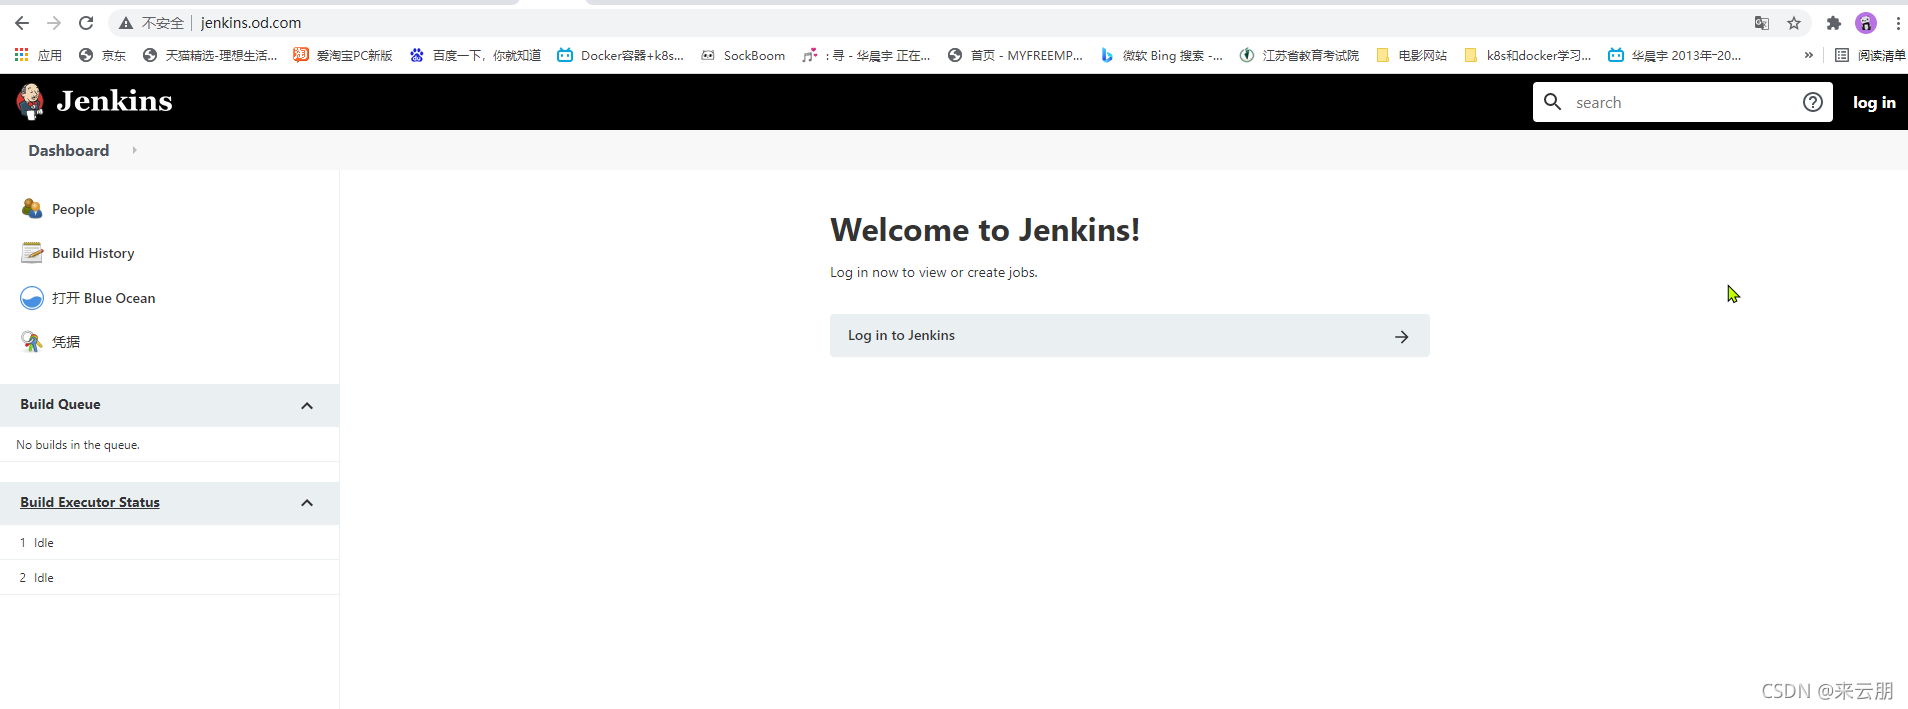Click the Log in to Jenkins button

[x=1129, y=336]
